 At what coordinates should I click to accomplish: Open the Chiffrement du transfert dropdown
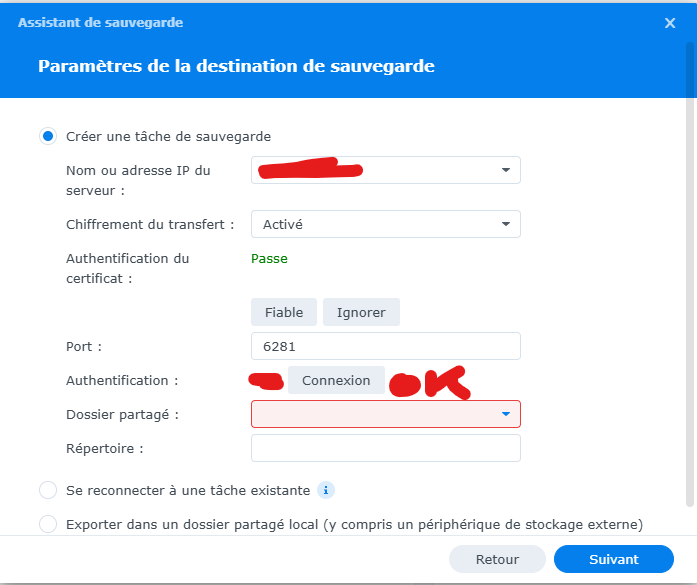point(505,224)
